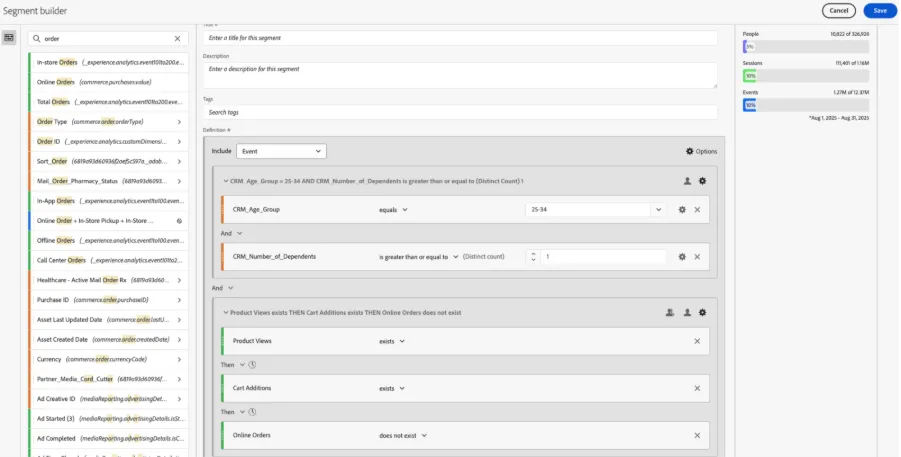
Task: Select the Ad Started (3) metric
Action: tap(109, 418)
